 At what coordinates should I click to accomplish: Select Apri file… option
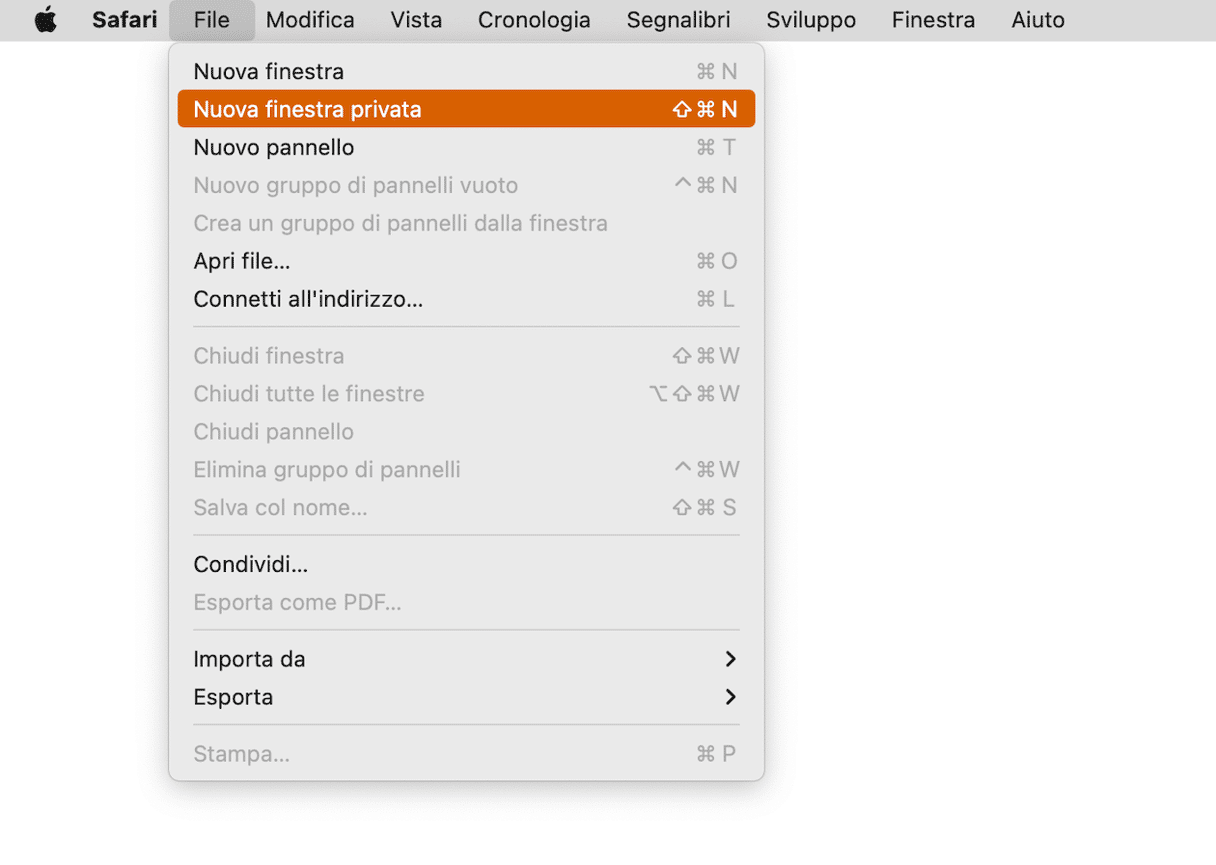point(466,261)
